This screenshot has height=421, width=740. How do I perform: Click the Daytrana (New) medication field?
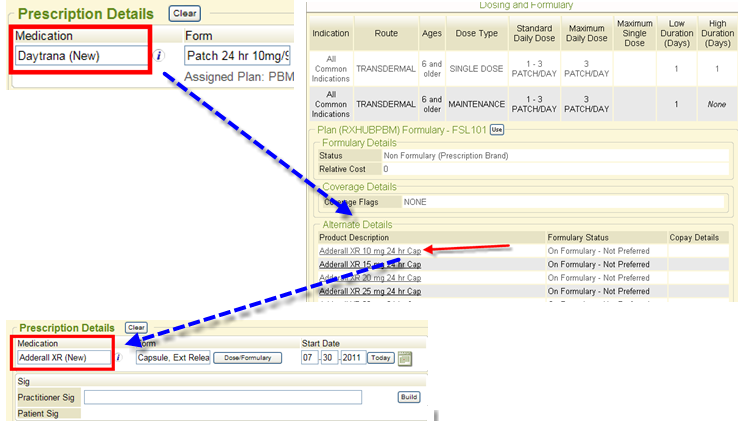click(81, 56)
